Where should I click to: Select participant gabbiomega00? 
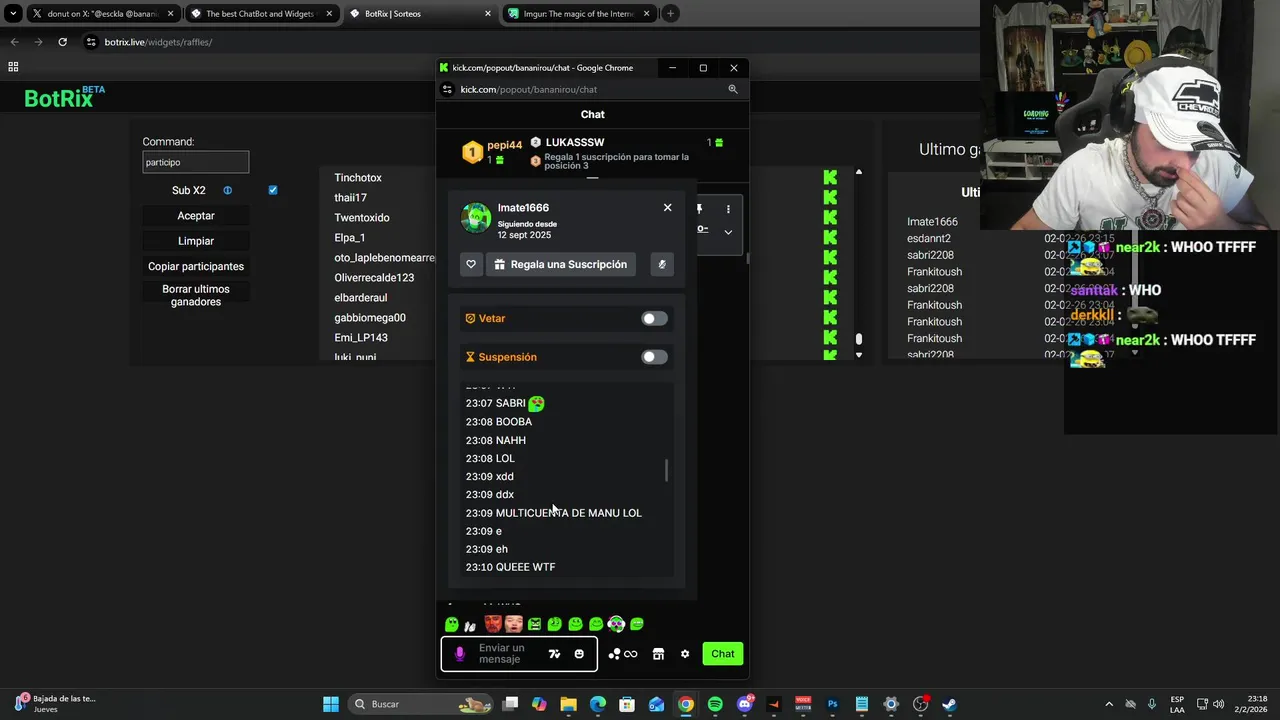click(x=370, y=318)
